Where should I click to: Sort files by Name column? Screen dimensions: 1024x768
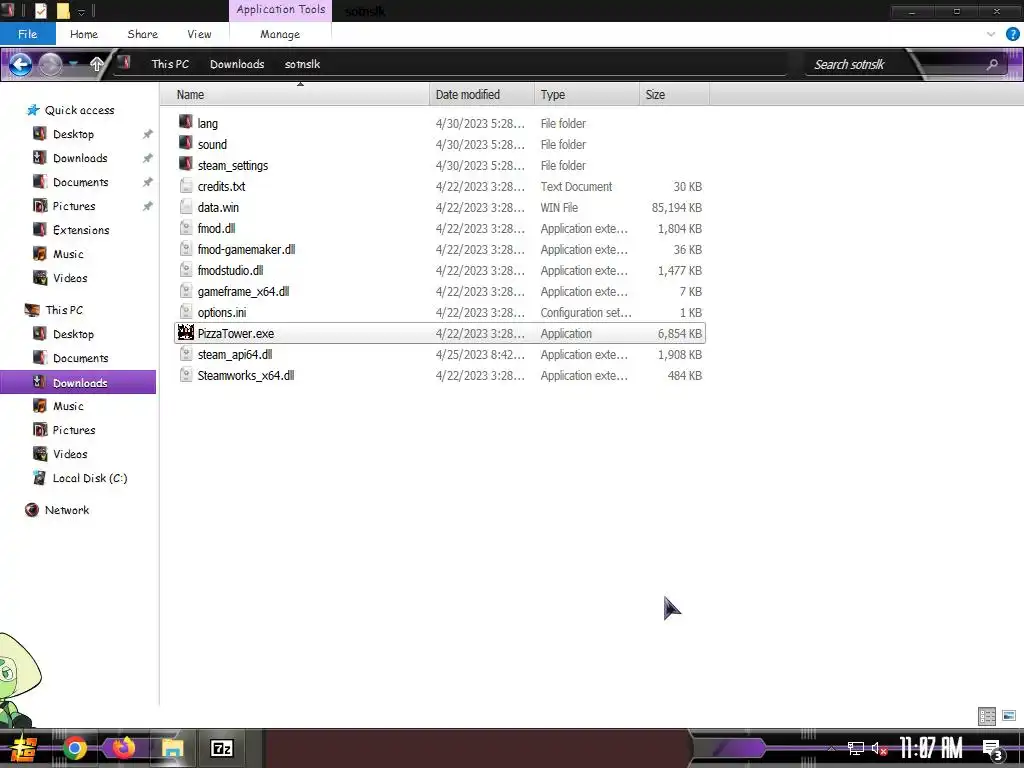(x=295, y=95)
